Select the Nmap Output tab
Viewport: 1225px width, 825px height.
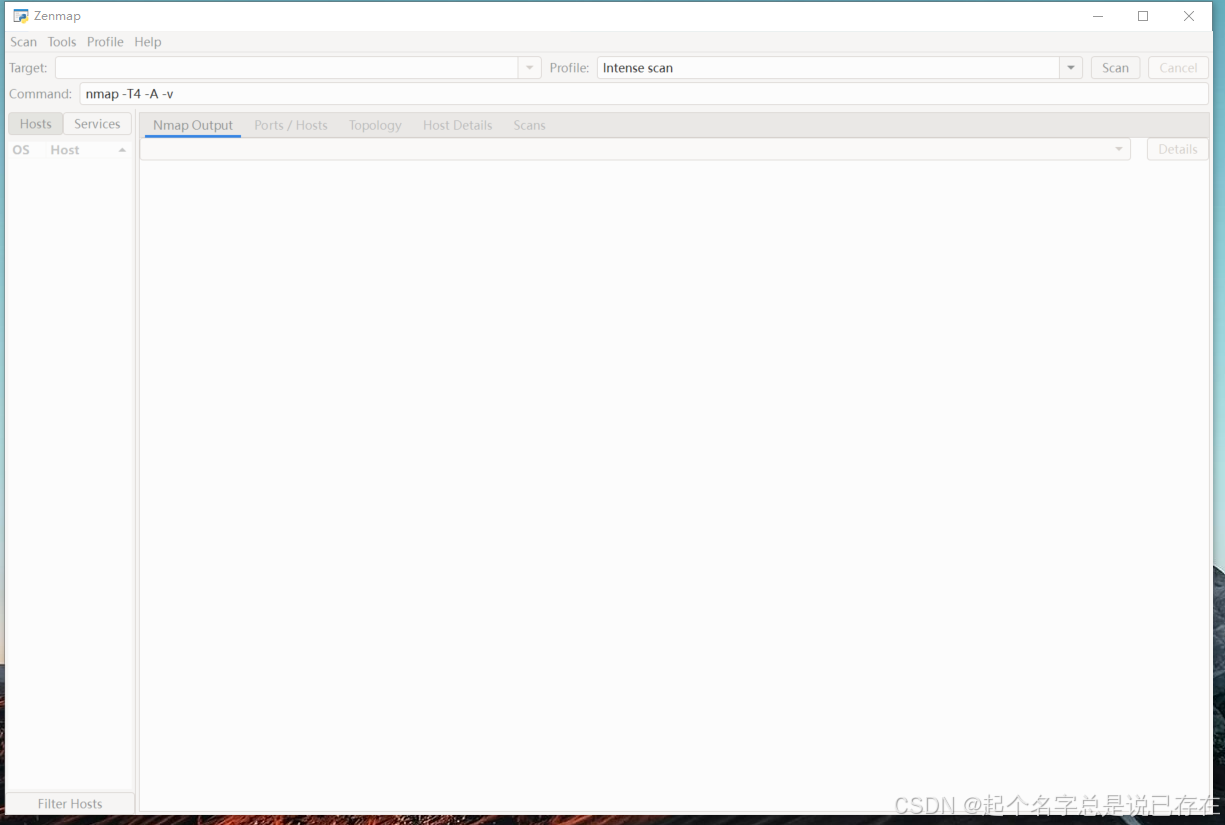[x=193, y=125]
